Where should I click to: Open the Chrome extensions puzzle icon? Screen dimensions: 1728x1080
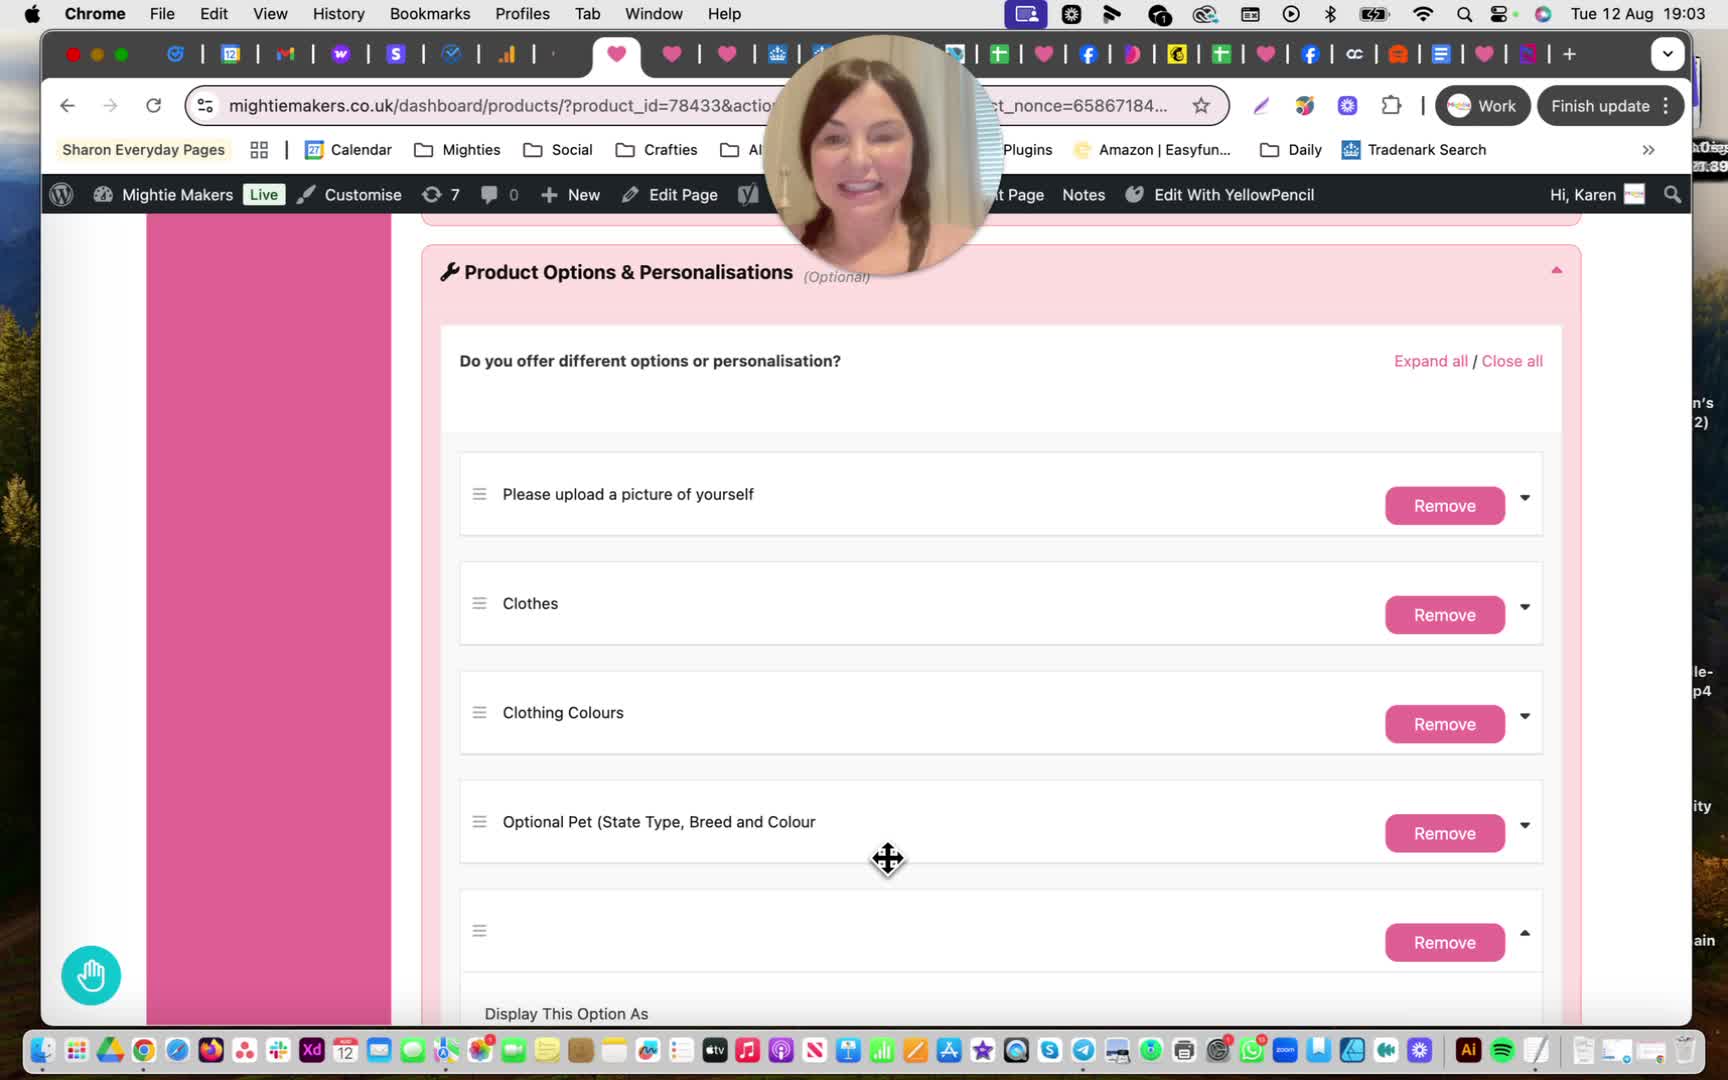pyautogui.click(x=1391, y=106)
